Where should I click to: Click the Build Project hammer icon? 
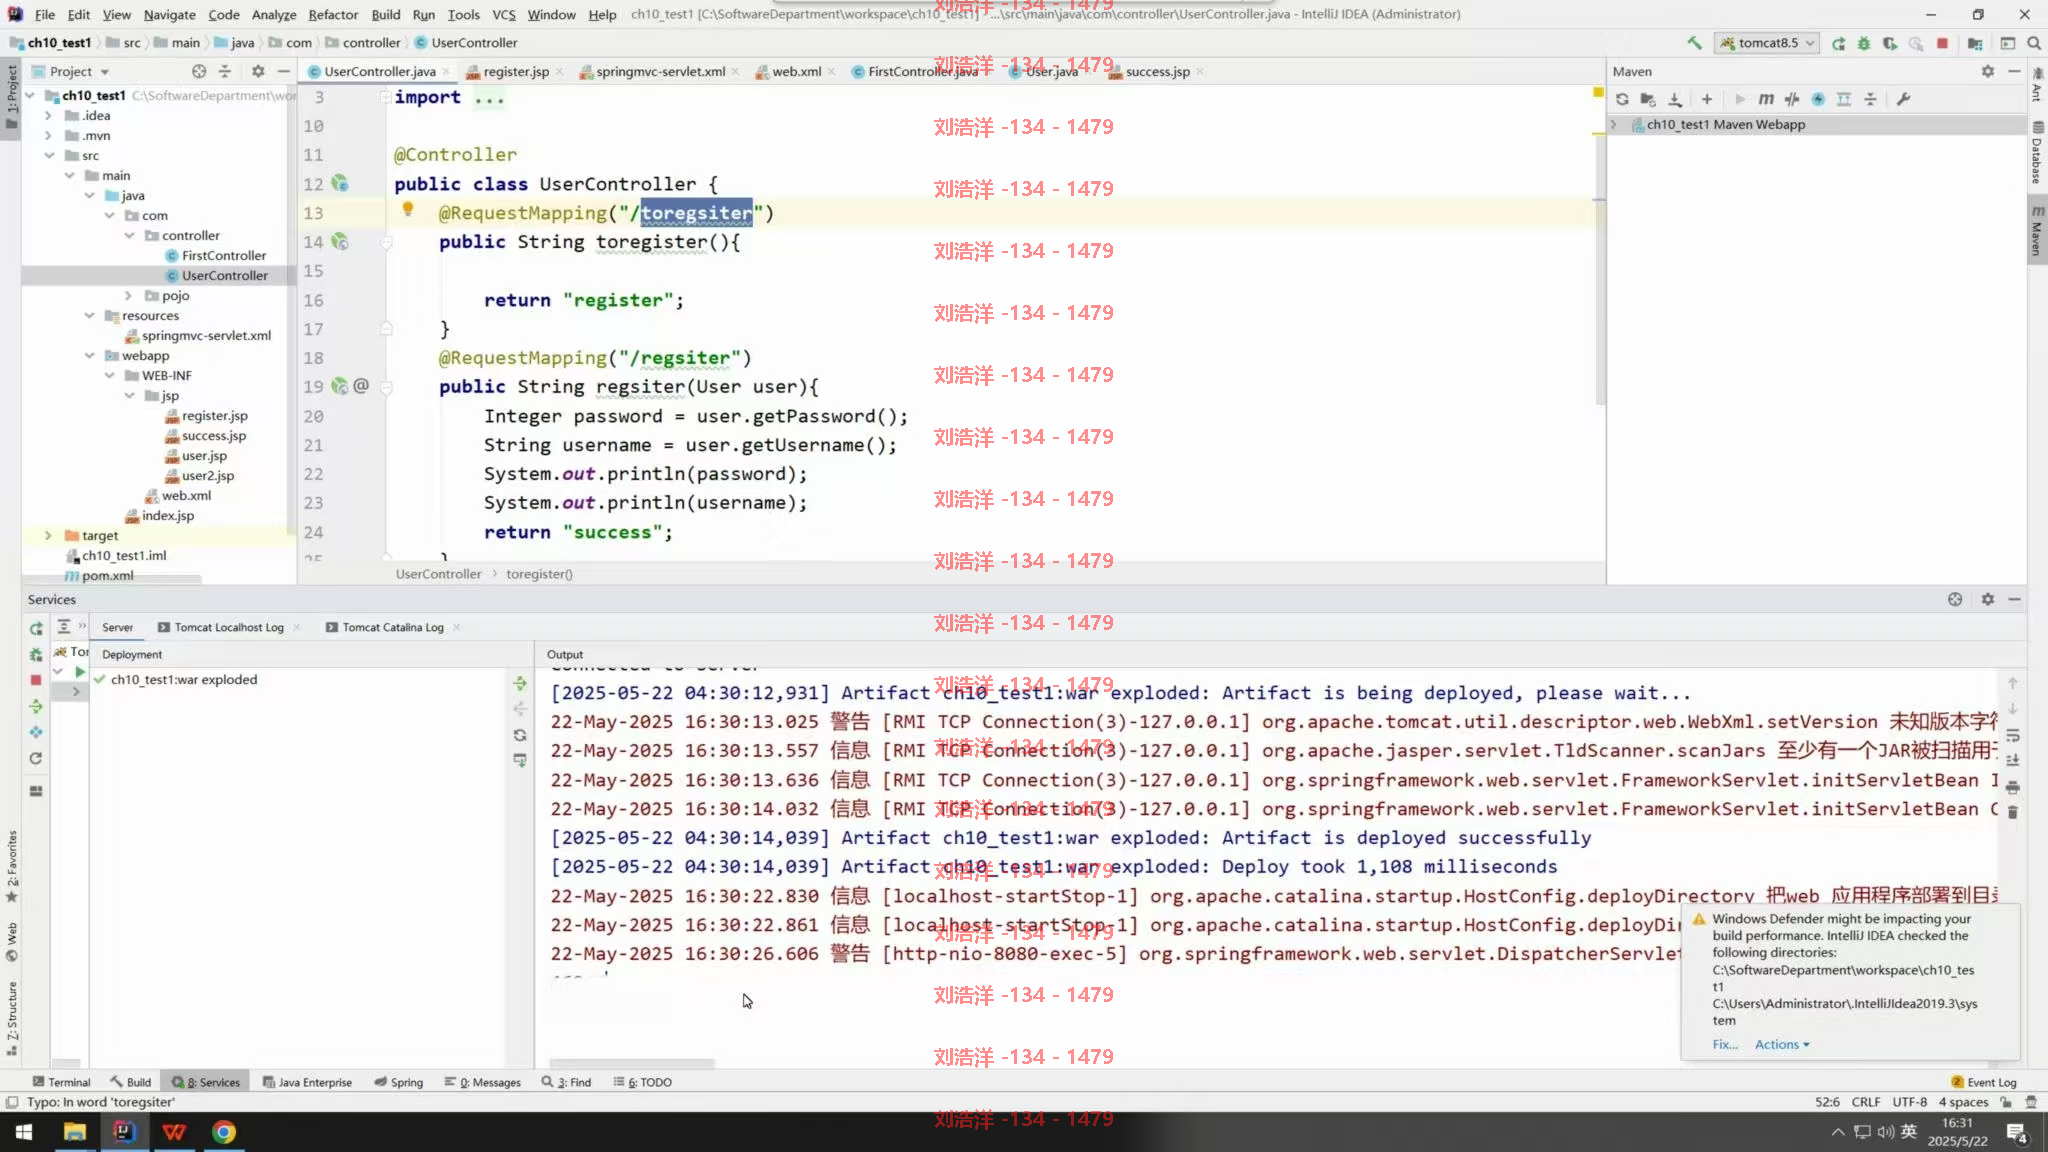pyautogui.click(x=1694, y=43)
